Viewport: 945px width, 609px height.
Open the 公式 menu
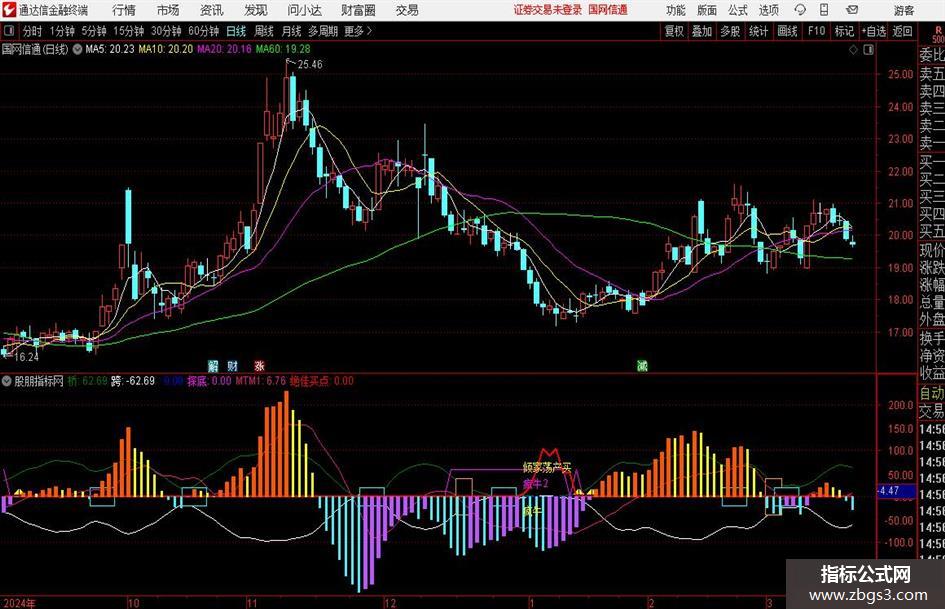coord(738,10)
